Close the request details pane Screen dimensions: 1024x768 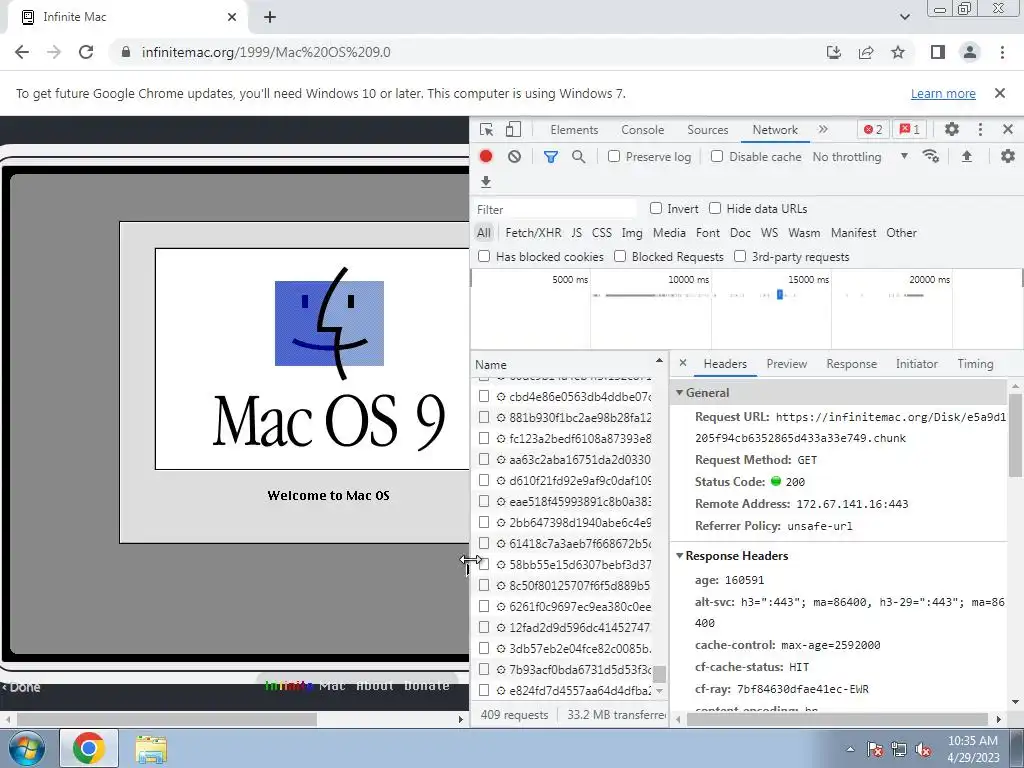click(682, 363)
